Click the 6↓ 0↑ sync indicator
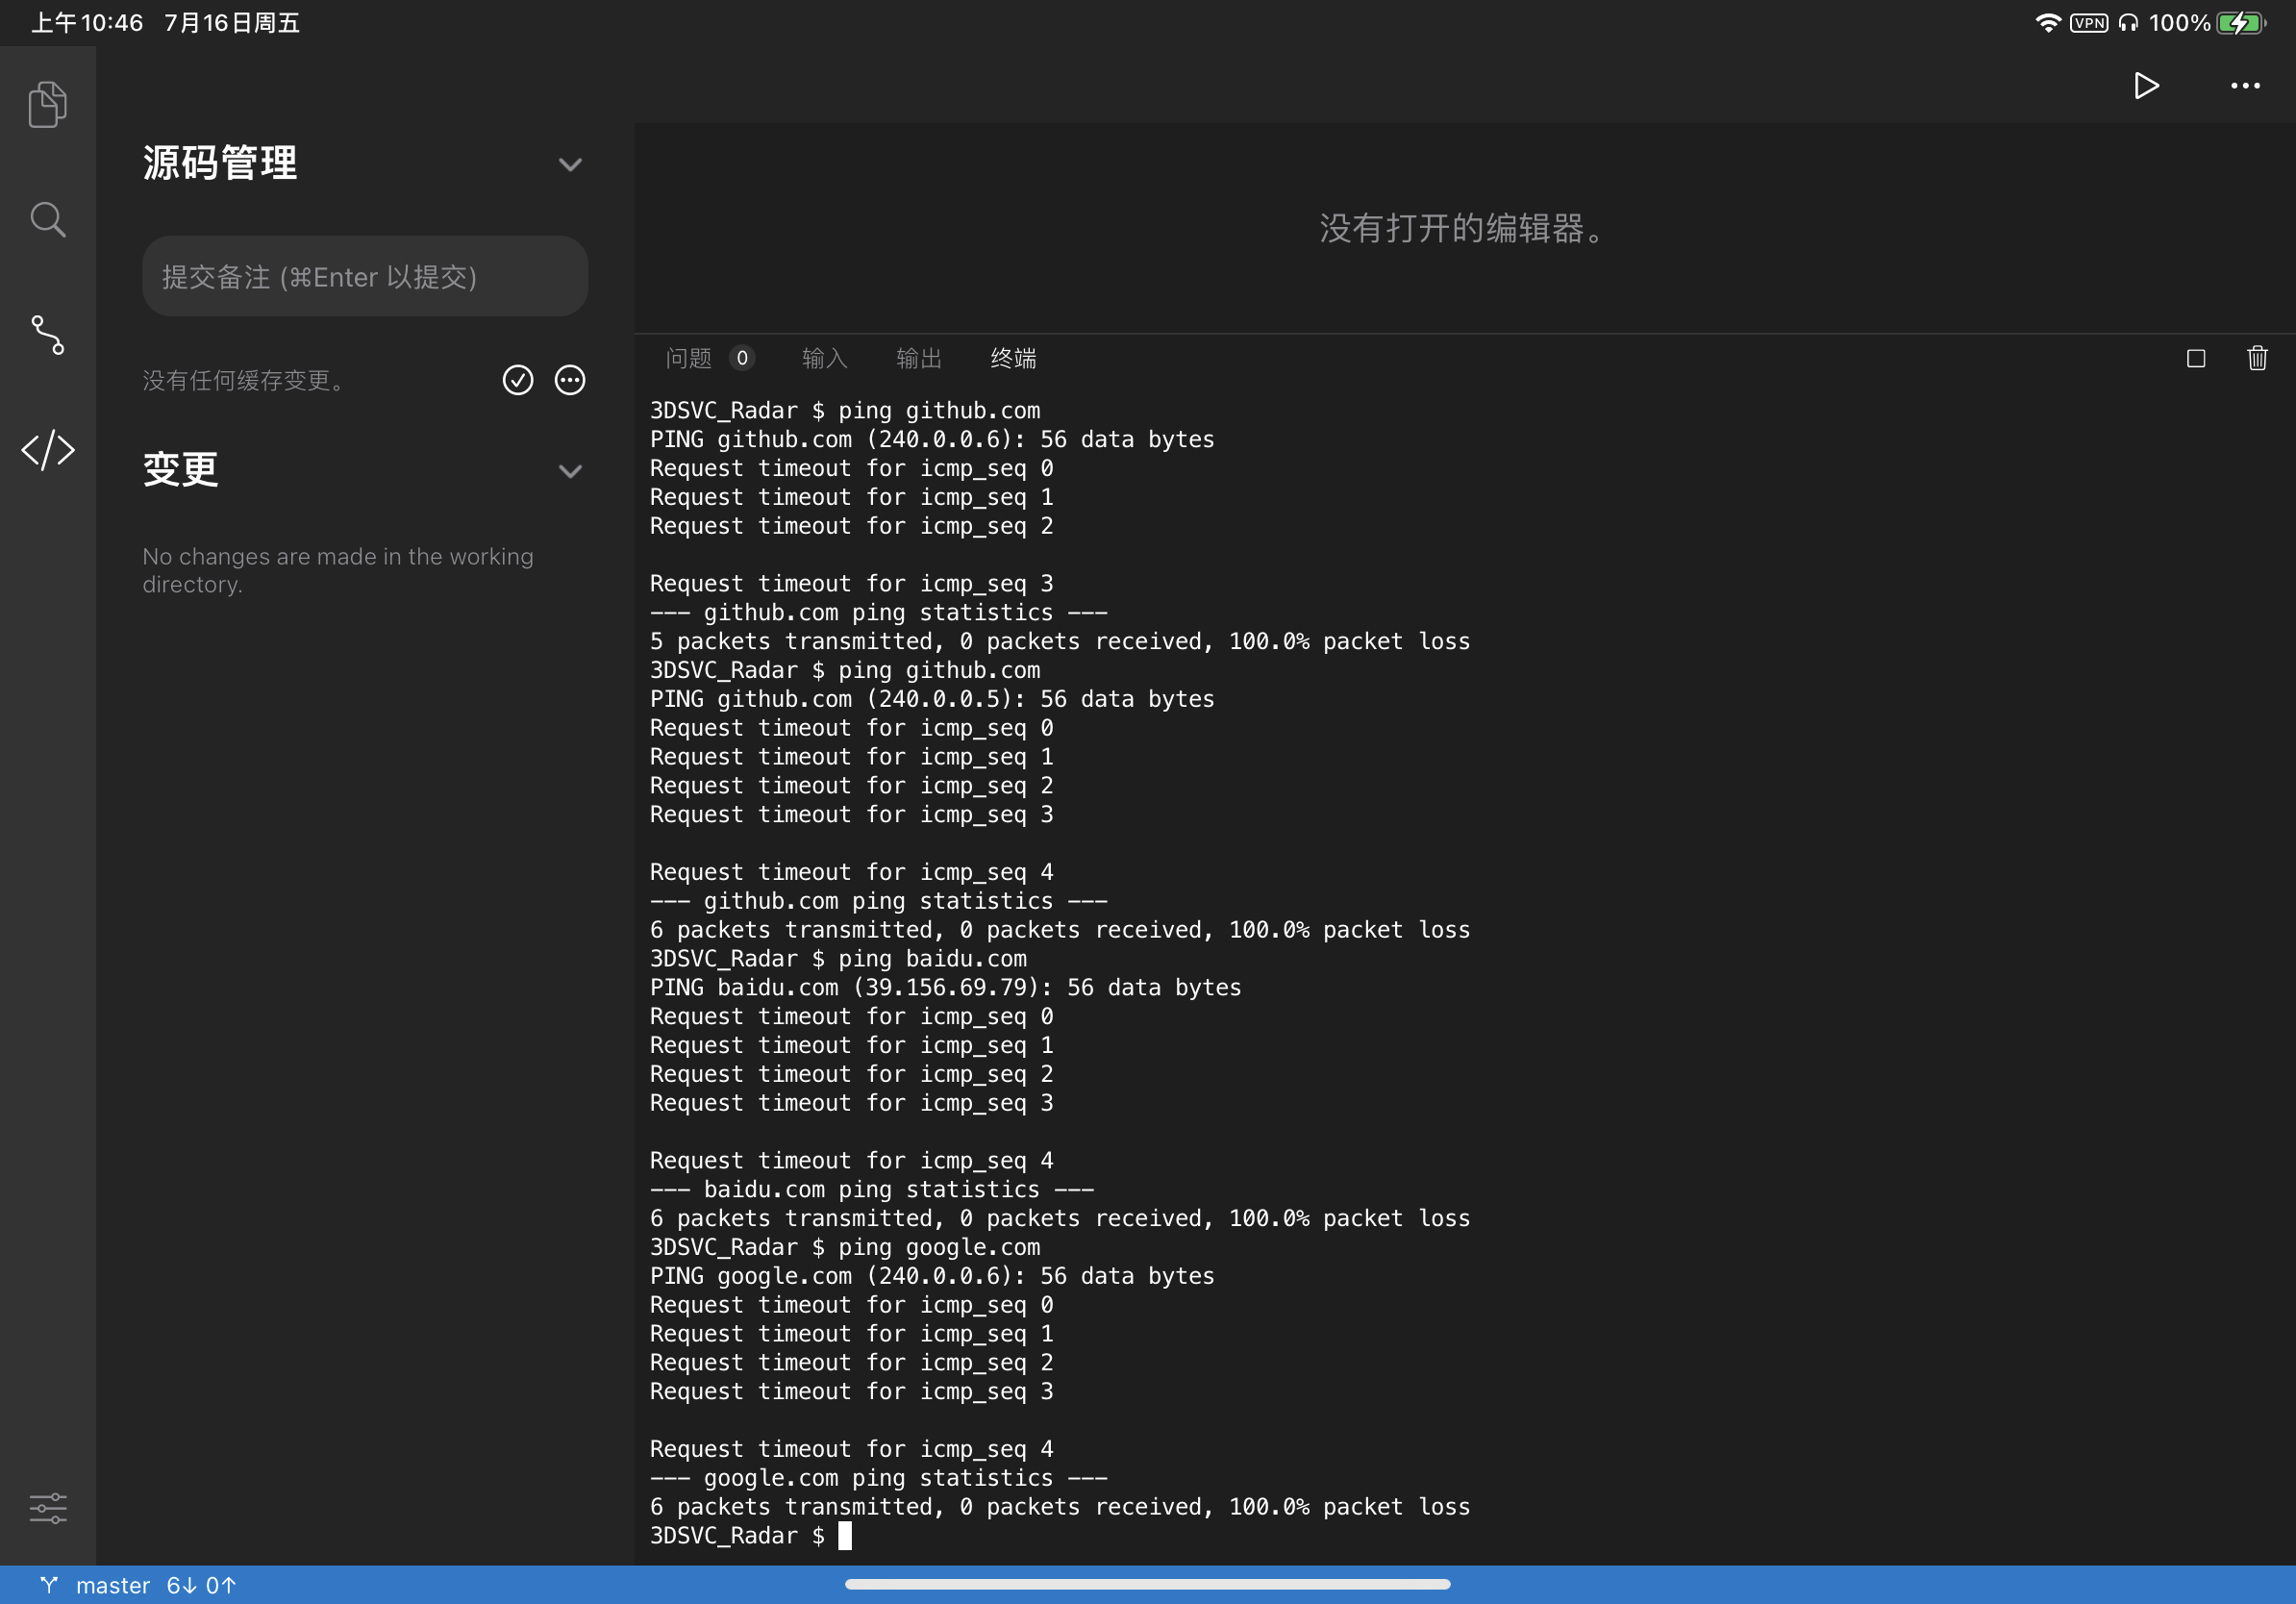This screenshot has height=1604, width=2296. coord(200,1585)
